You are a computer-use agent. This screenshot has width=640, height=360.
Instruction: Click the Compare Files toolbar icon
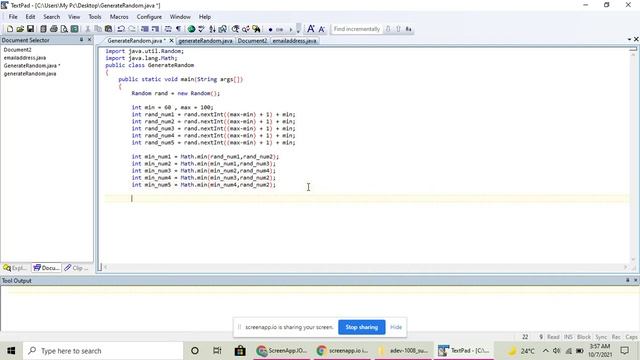tap(223, 29)
